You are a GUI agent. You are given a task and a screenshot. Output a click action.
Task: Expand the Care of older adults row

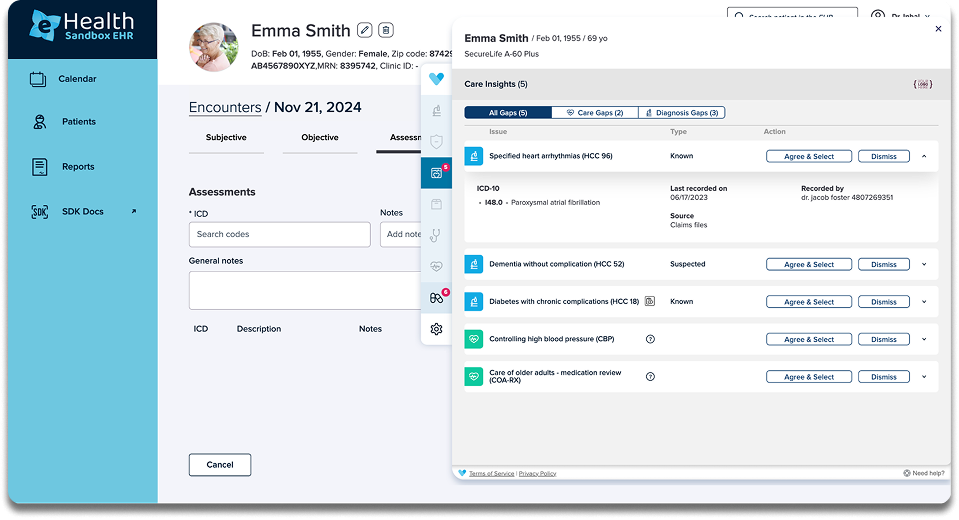pyautogui.click(x=924, y=377)
